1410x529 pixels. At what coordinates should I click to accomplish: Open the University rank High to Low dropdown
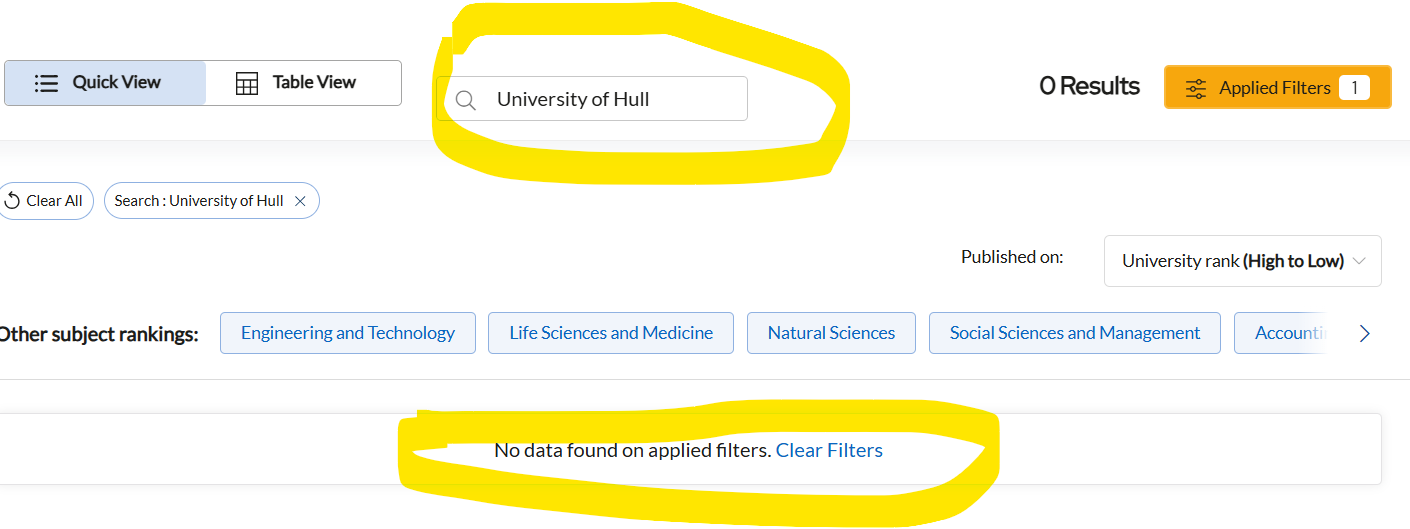point(1232,261)
